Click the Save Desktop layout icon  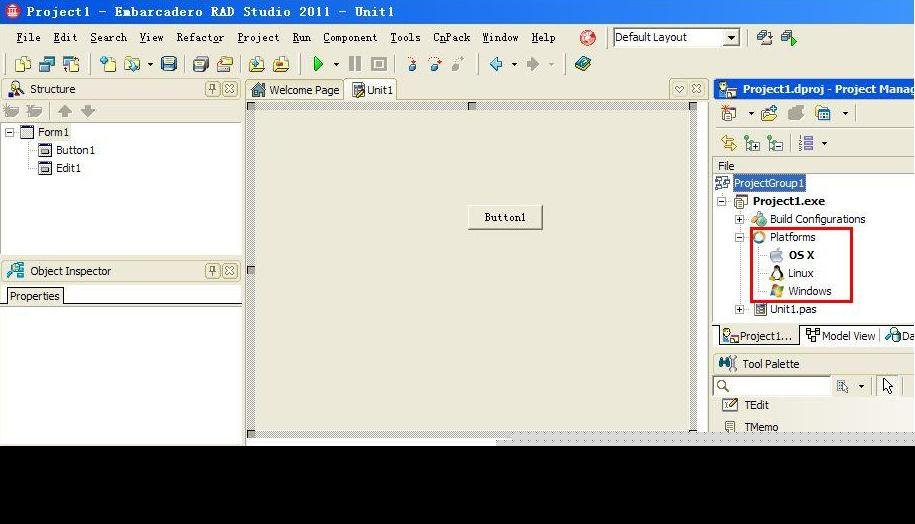[765, 38]
